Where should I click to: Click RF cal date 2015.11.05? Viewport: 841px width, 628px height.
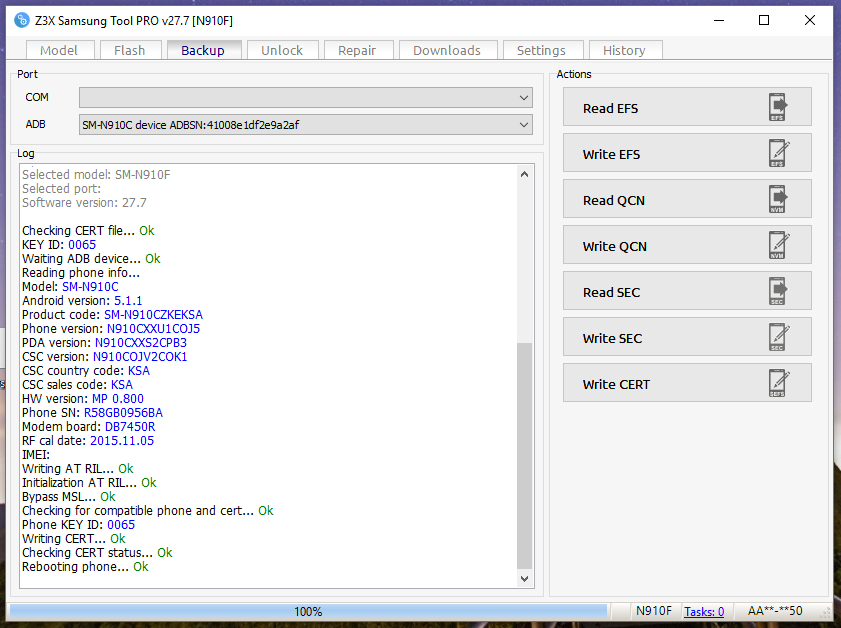122,440
